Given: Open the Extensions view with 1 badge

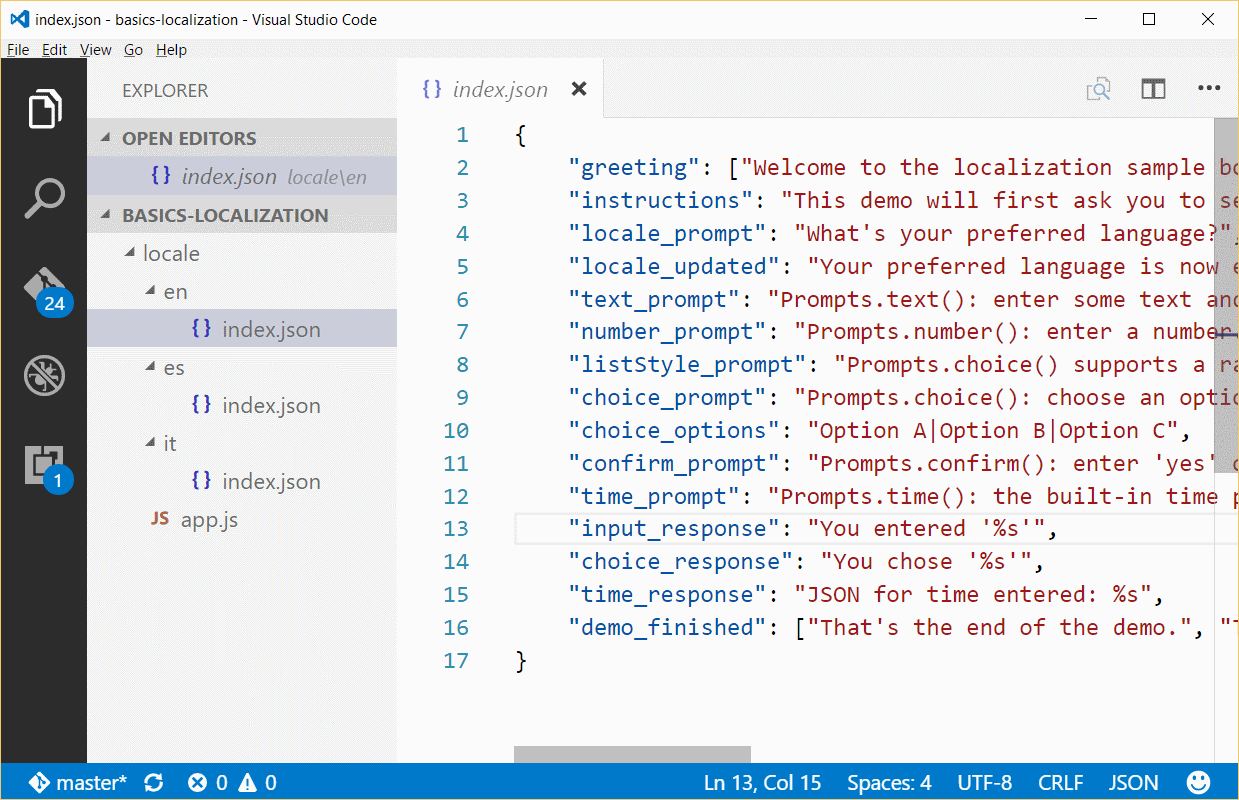Looking at the screenshot, I should [46, 467].
